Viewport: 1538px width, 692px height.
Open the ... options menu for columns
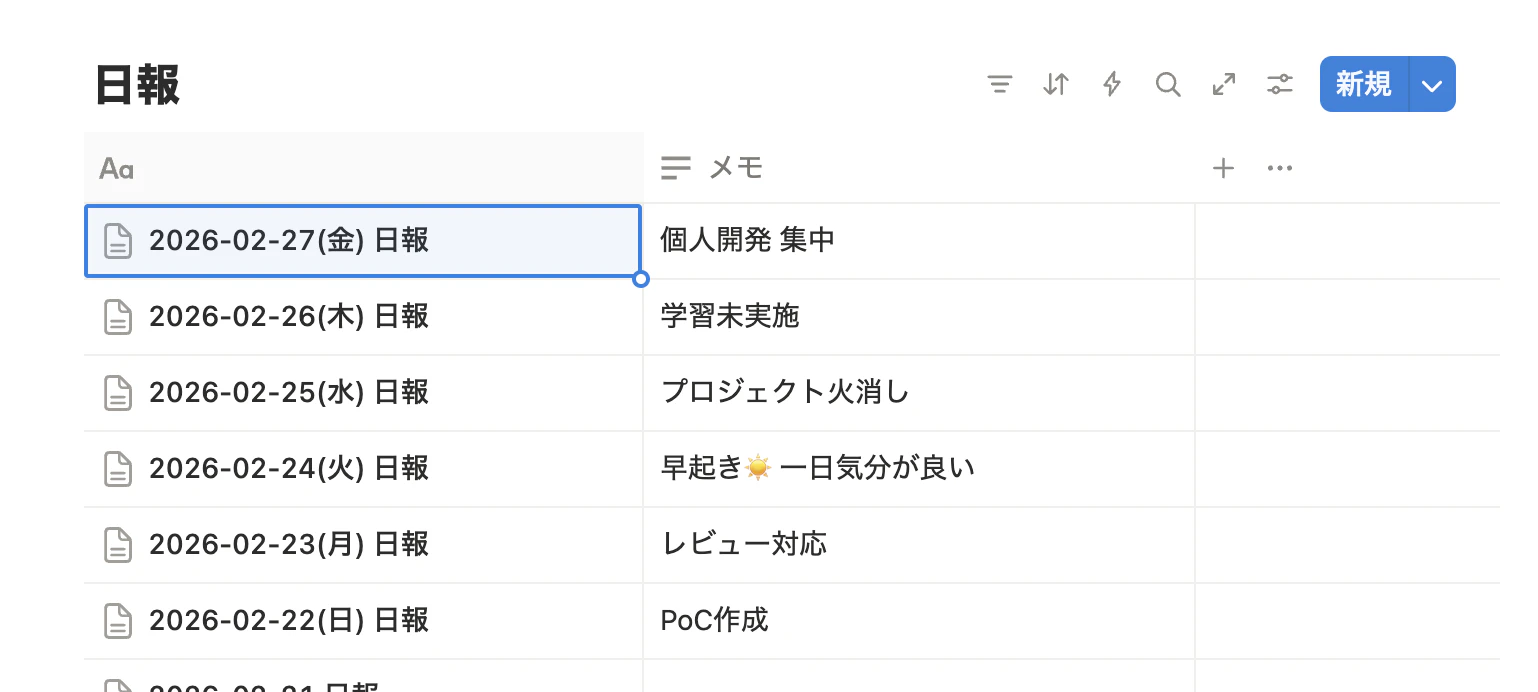coord(1279,168)
